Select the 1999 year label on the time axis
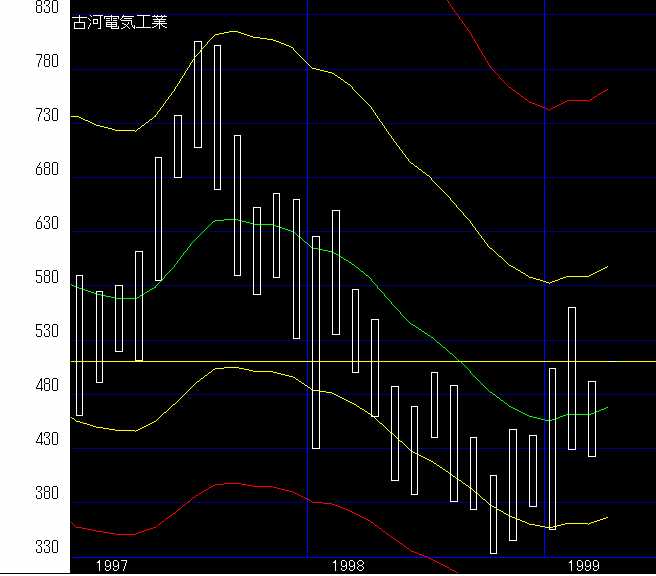656x576 pixels. pos(585,565)
